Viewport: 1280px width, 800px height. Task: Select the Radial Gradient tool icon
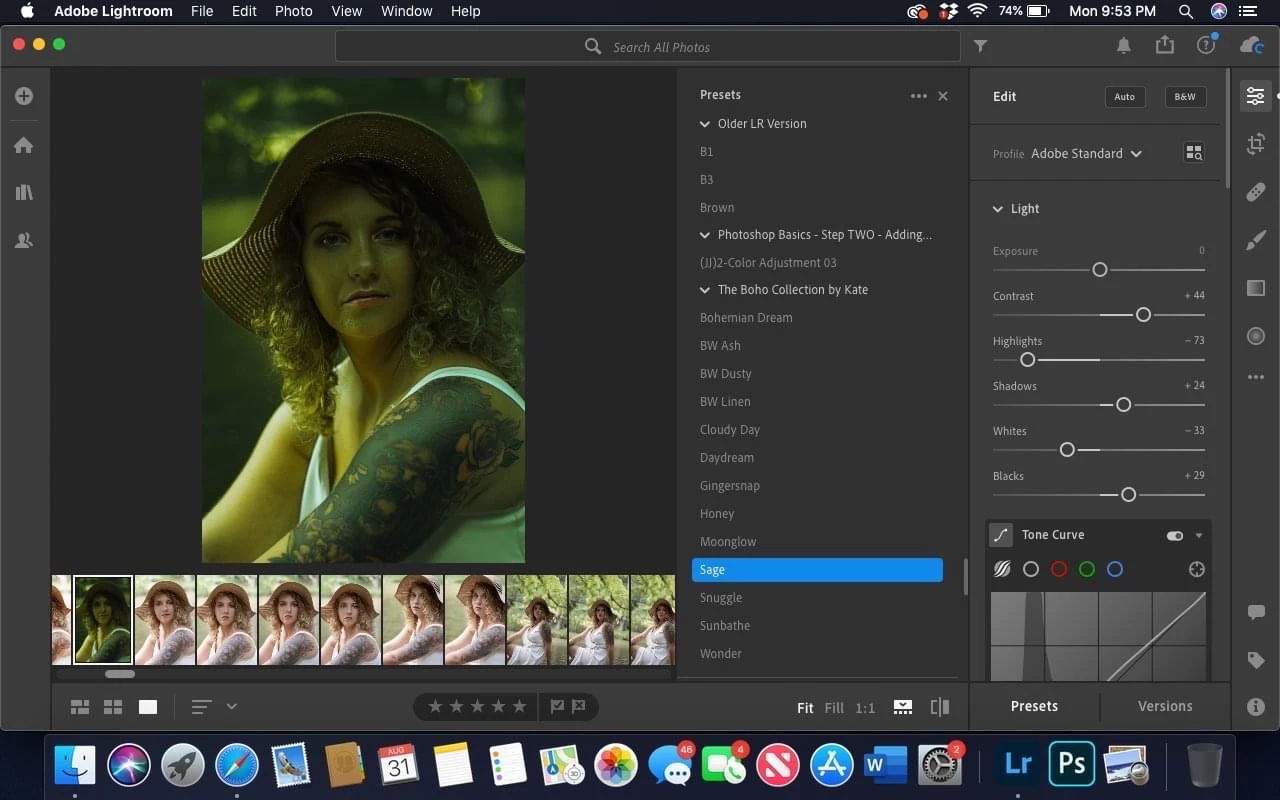point(1256,336)
